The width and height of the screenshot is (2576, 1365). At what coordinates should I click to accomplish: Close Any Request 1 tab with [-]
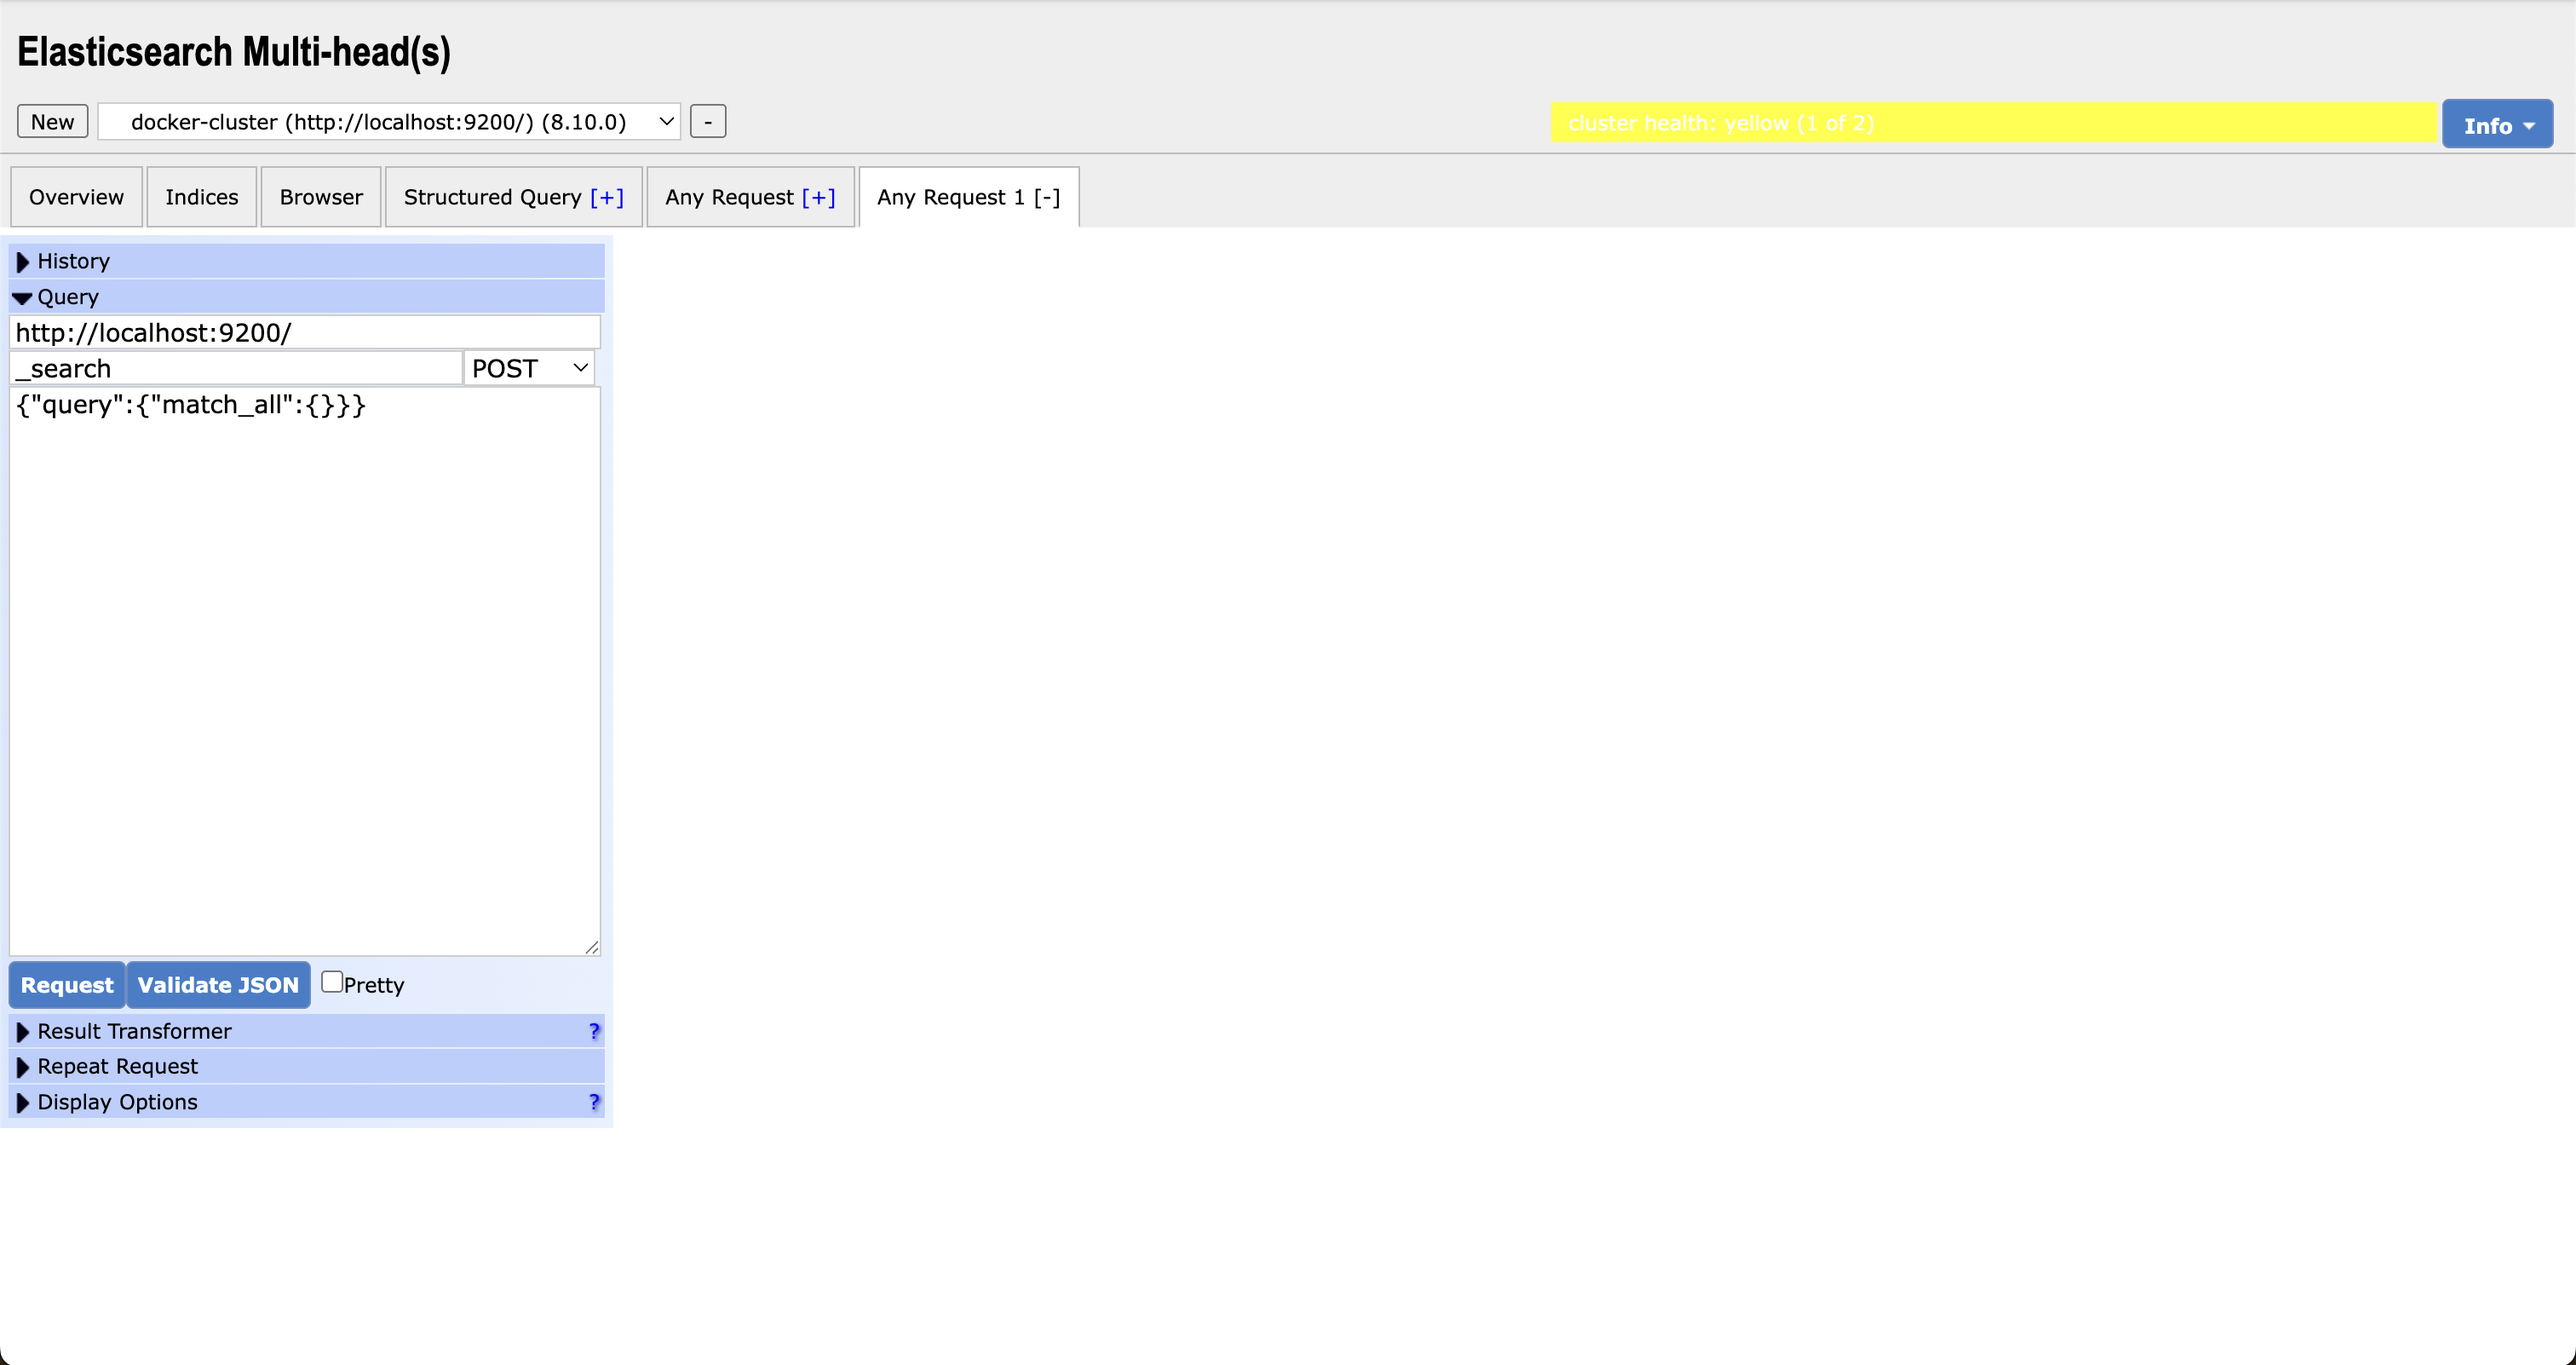1046,197
